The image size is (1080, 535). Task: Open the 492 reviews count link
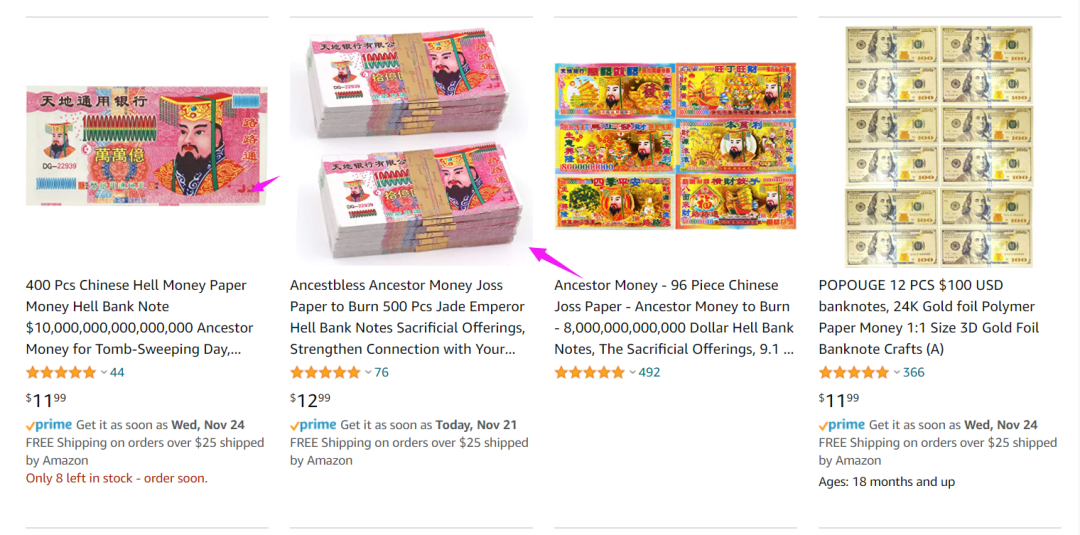click(x=649, y=373)
